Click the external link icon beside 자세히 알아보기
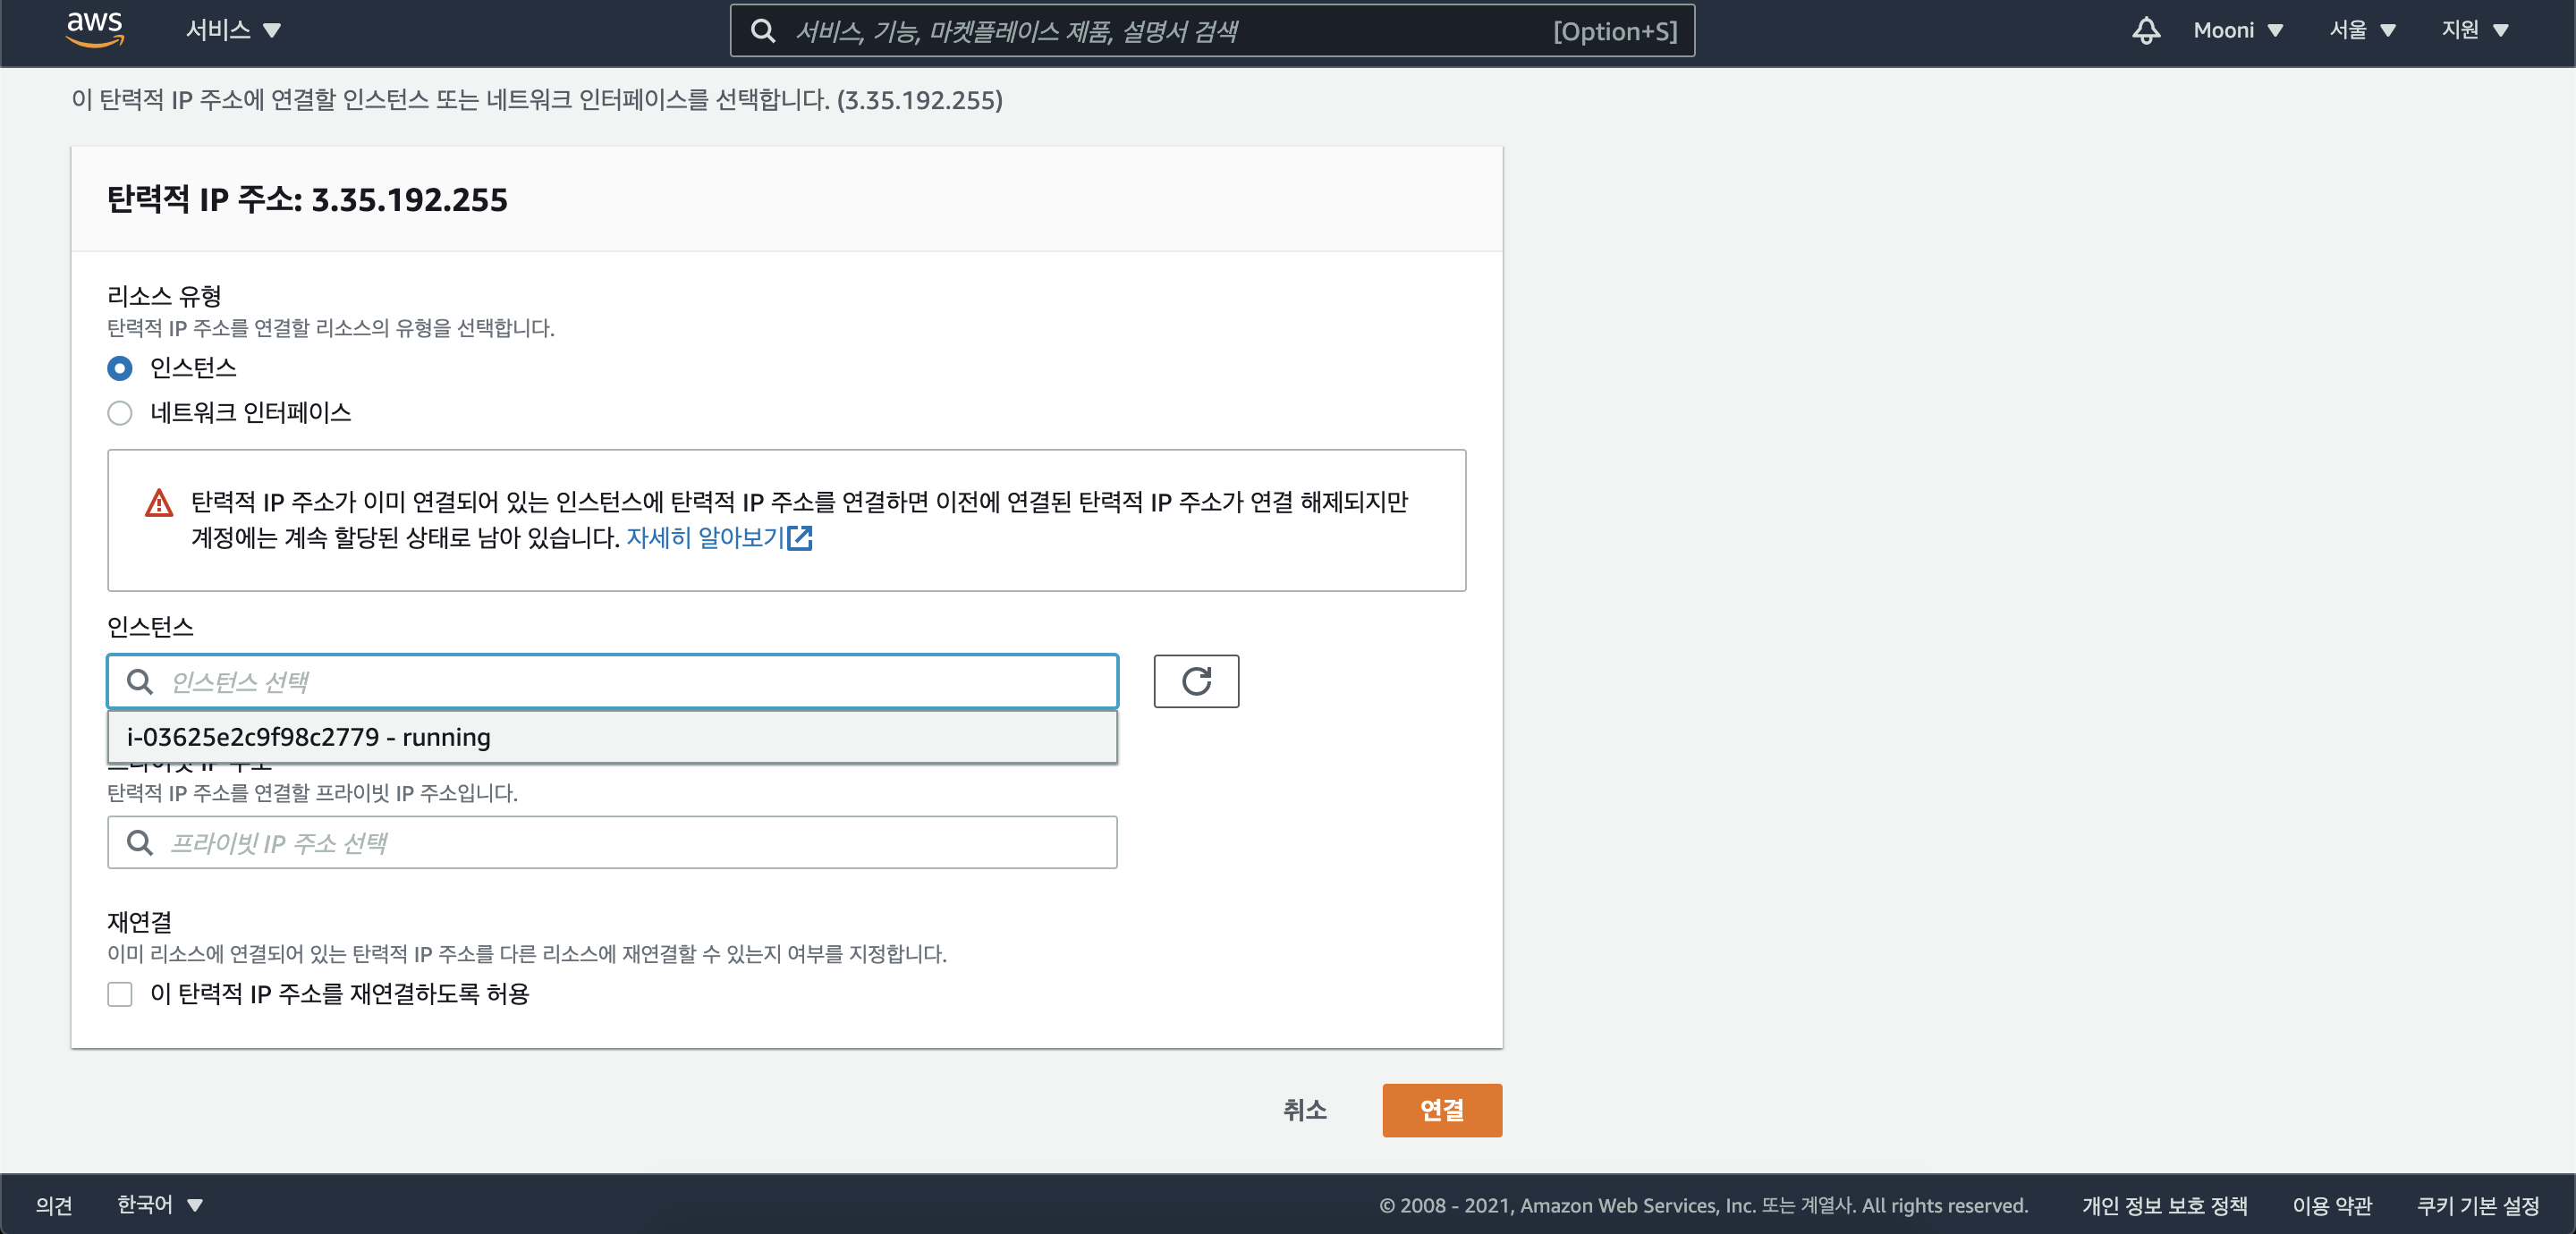The image size is (2576, 1234). click(800, 538)
